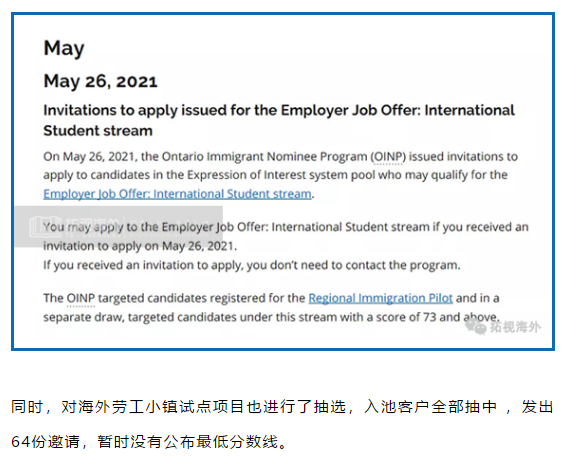
Task: Open the Employer Job Offer: International Student stream link
Action: pyautogui.click(x=177, y=194)
